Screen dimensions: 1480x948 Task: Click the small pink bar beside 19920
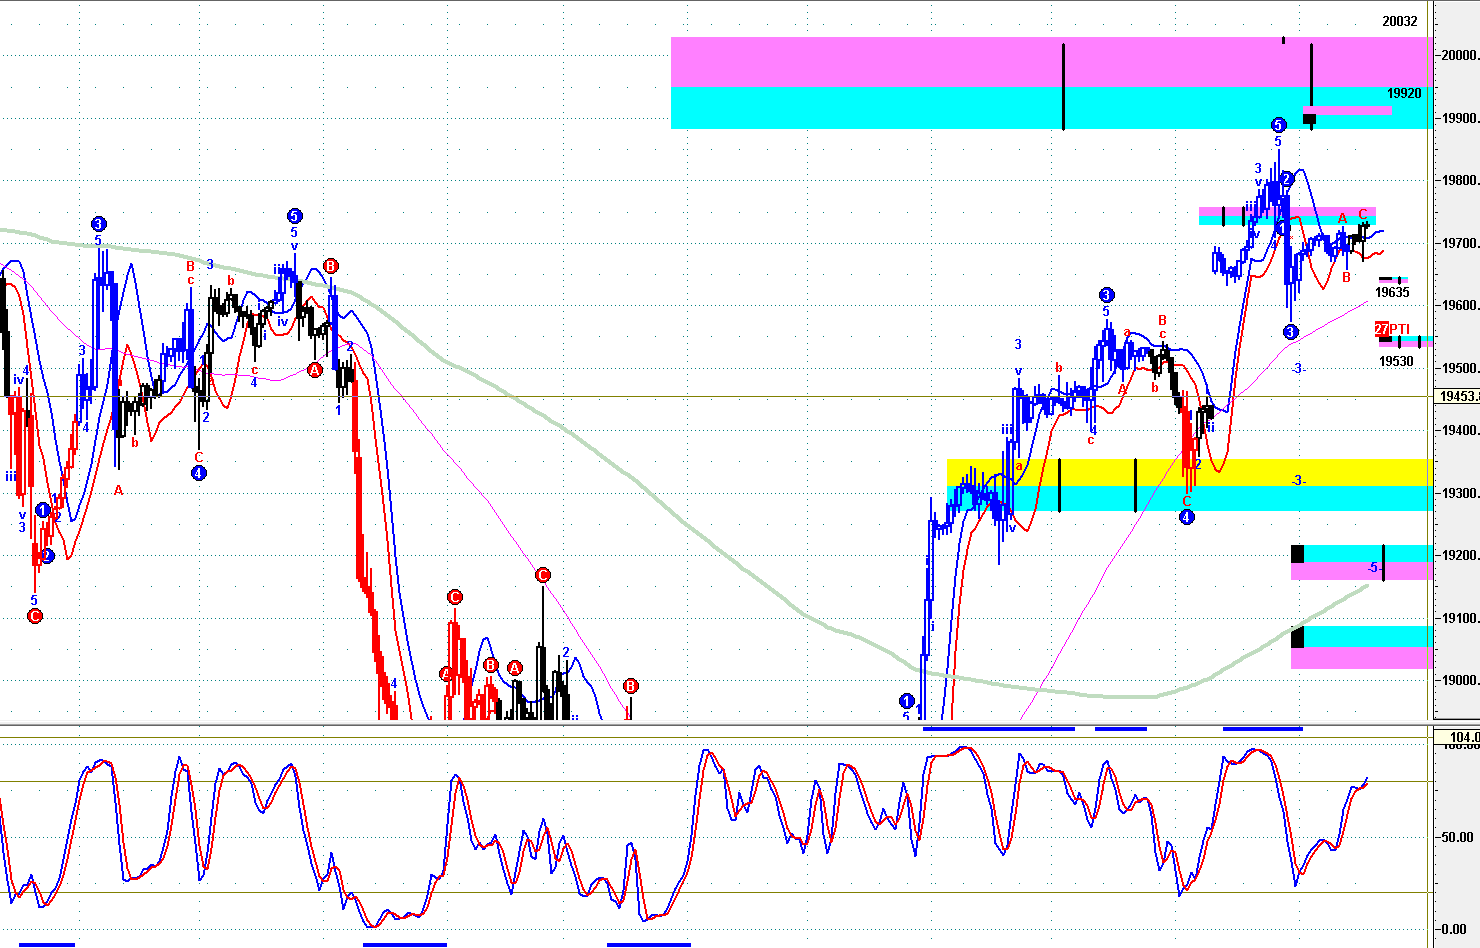(1347, 111)
